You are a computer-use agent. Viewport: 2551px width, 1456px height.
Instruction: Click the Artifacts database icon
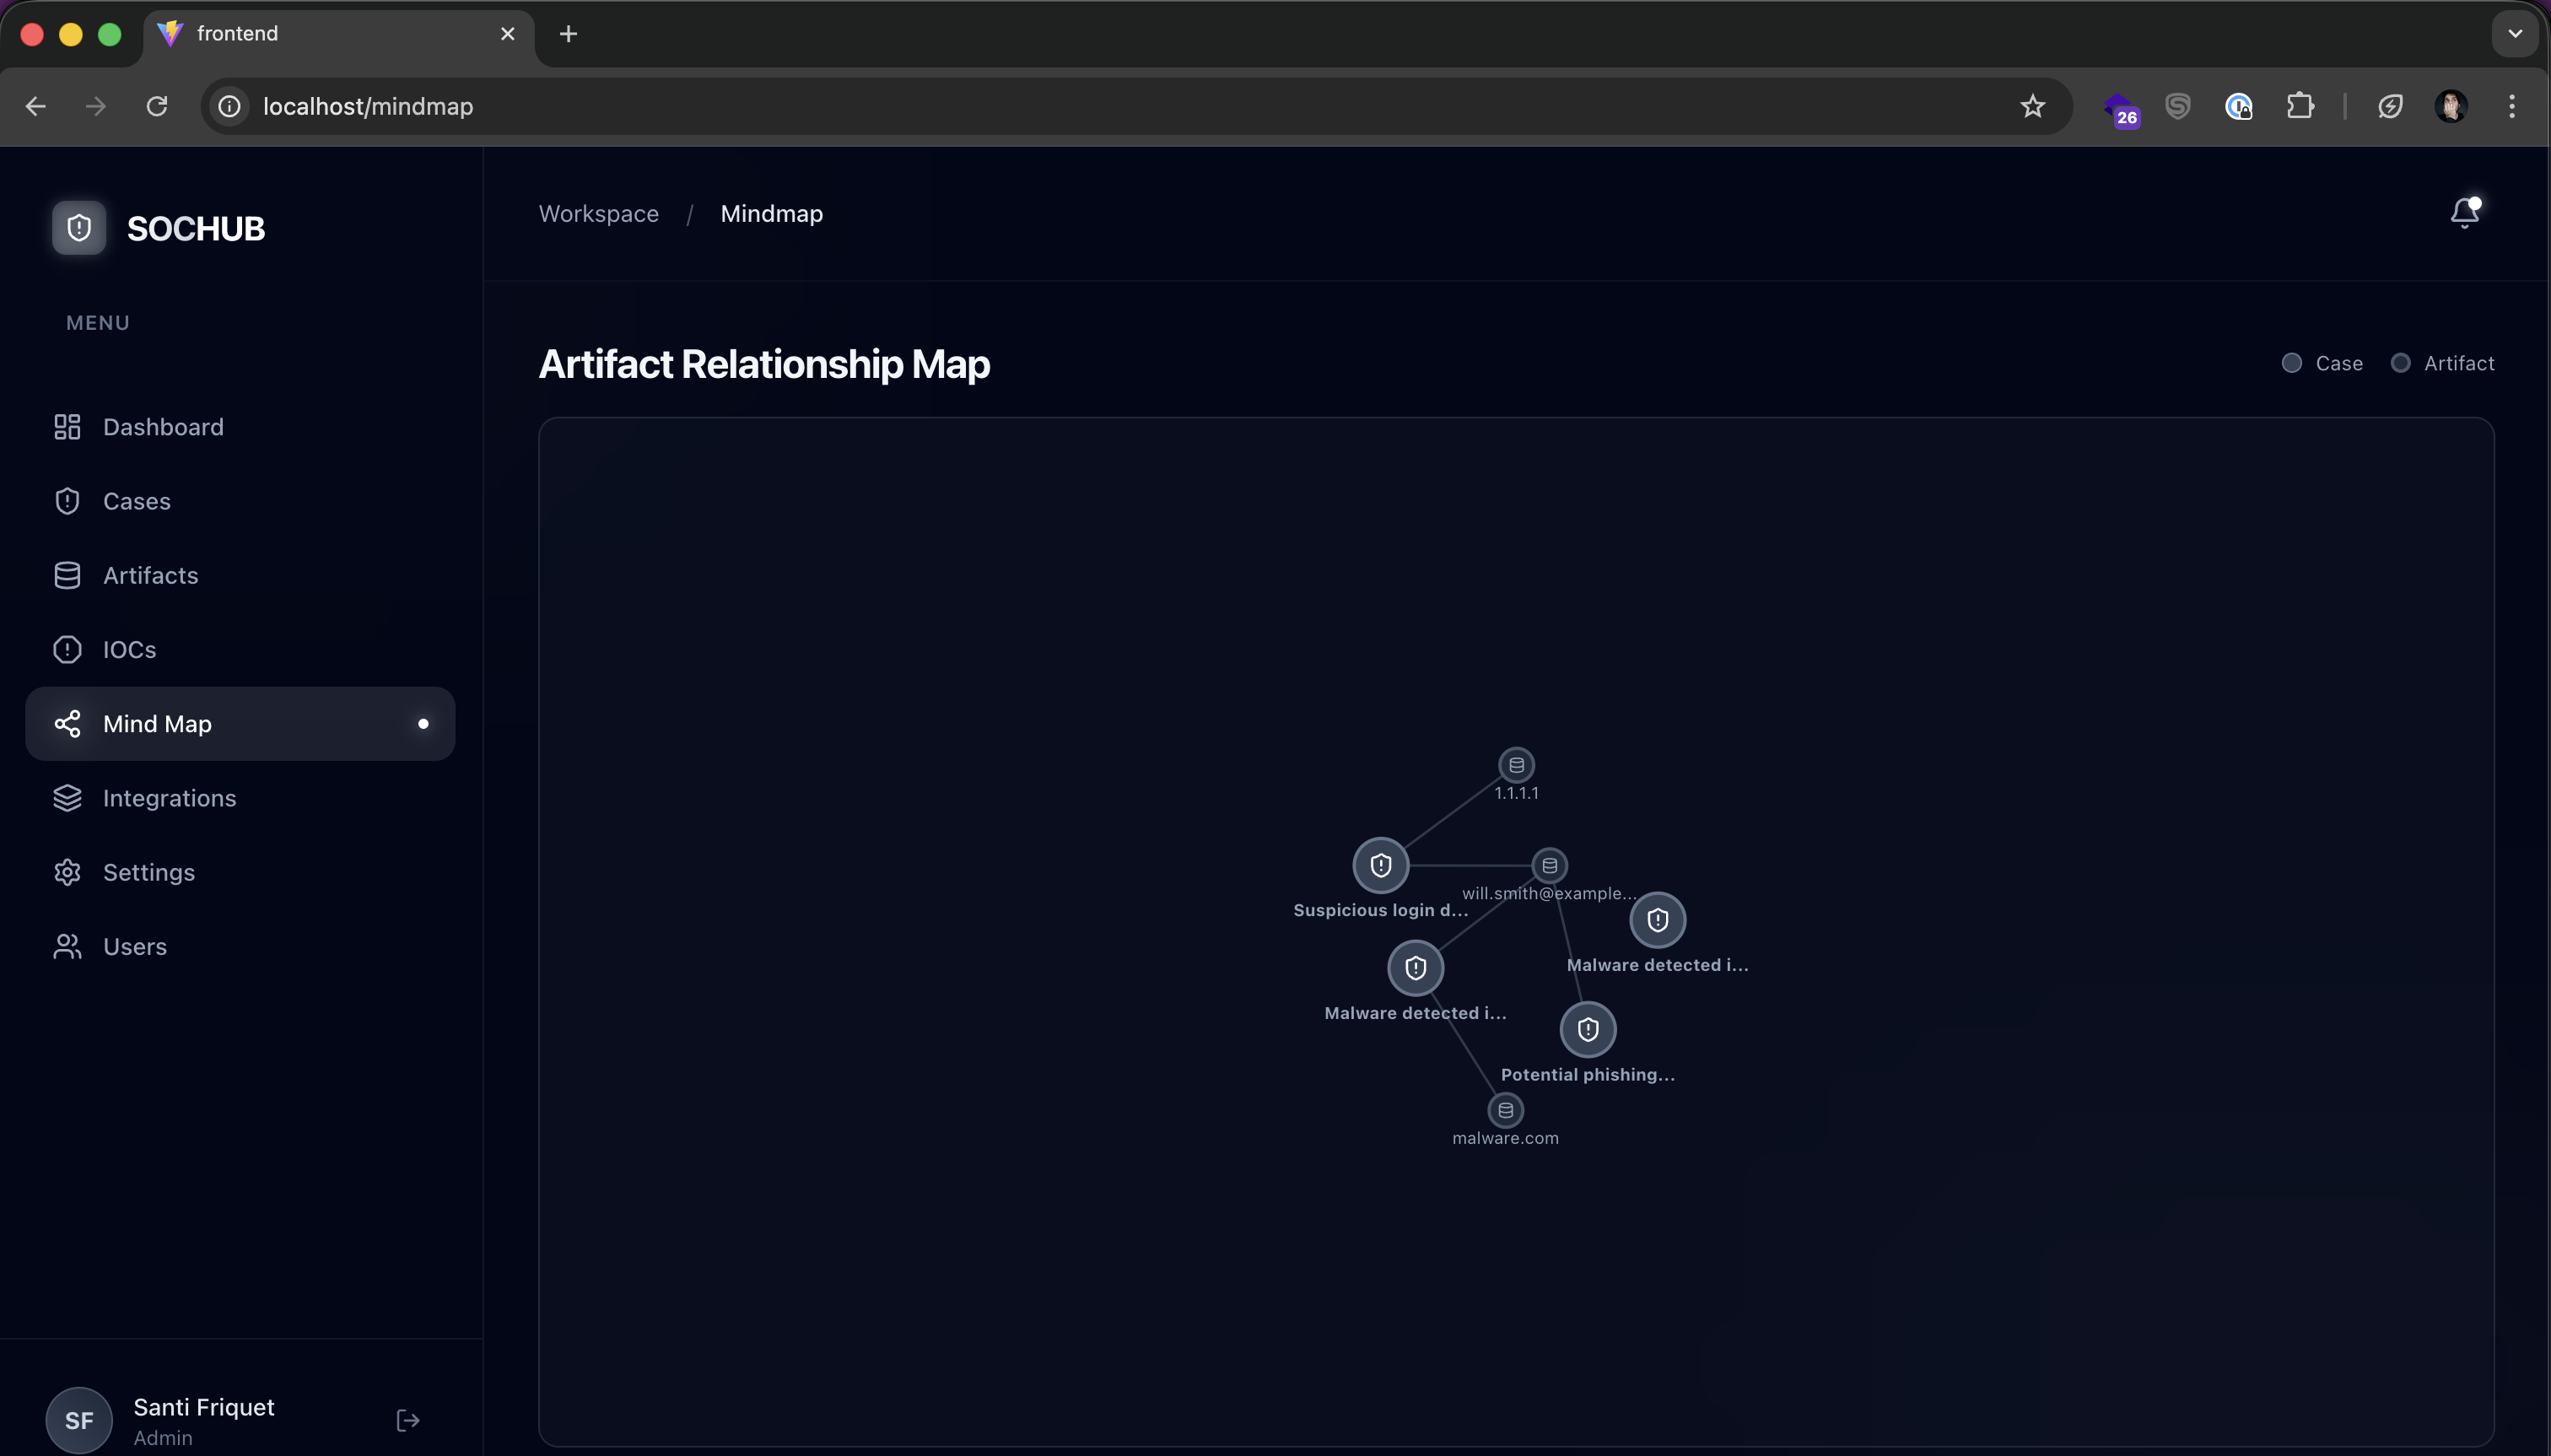[66, 575]
